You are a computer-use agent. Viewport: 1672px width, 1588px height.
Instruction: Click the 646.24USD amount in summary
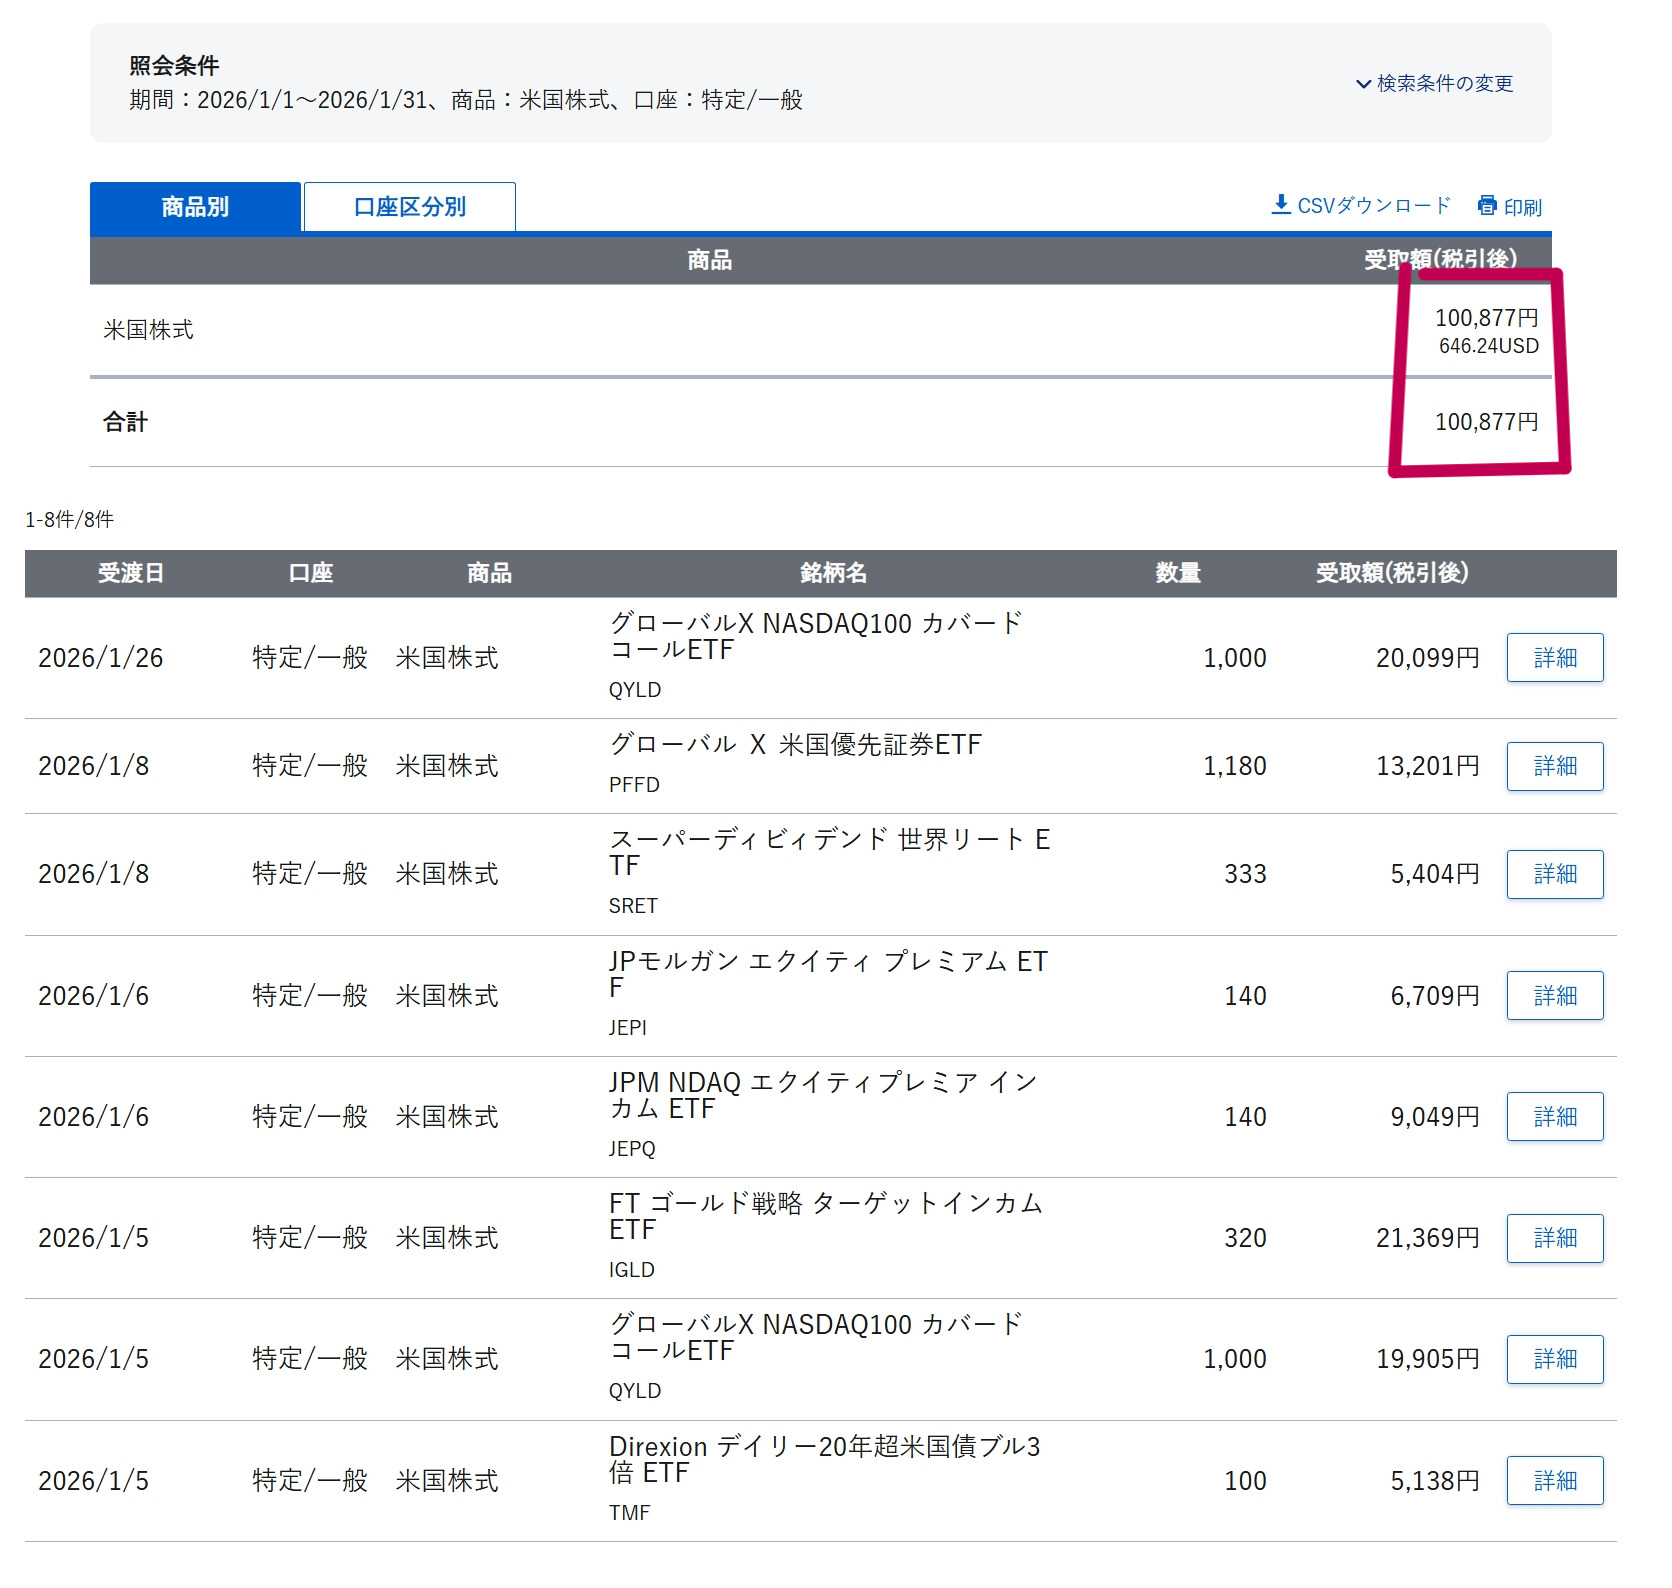coord(1488,346)
